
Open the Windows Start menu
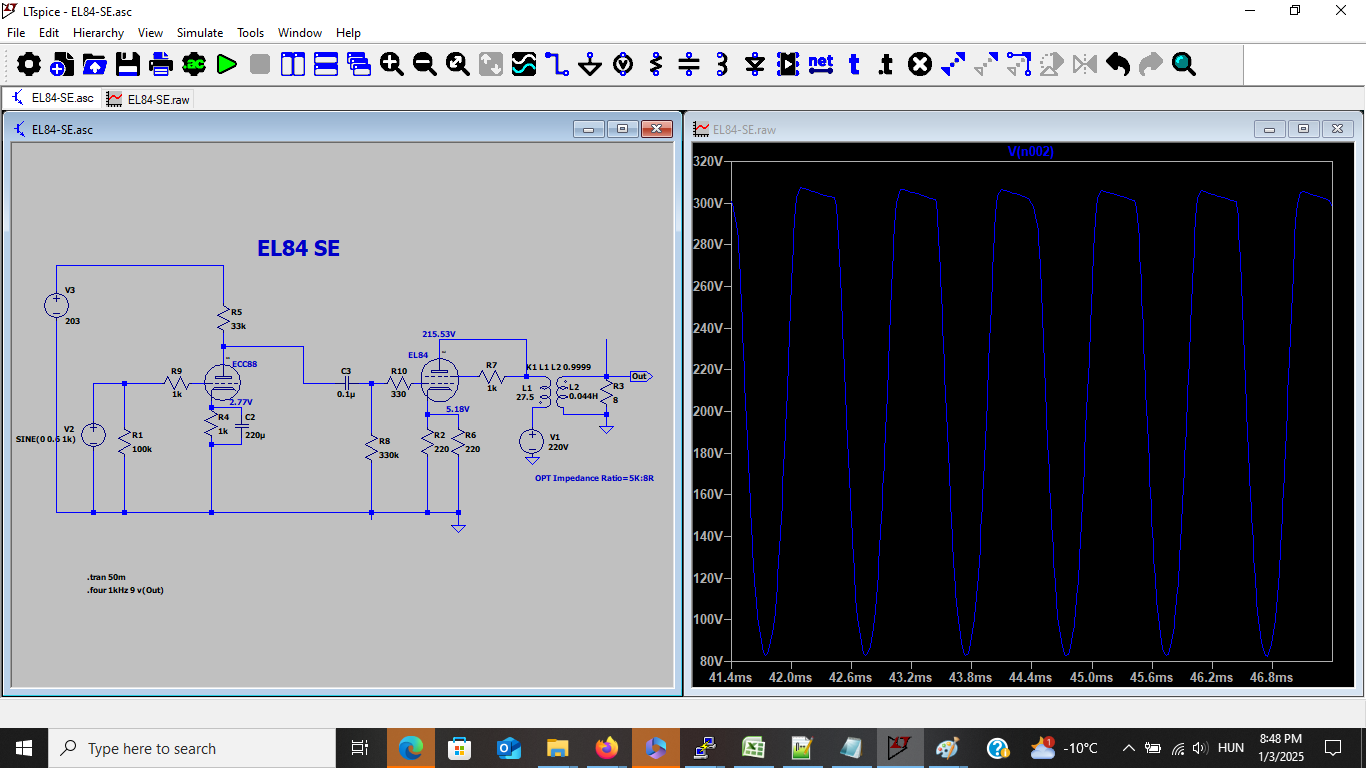tap(24, 748)
